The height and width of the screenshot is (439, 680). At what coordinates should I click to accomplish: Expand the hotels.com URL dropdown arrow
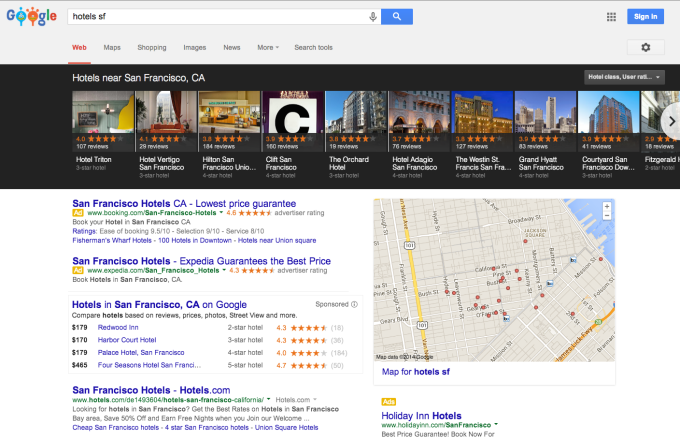268,399
